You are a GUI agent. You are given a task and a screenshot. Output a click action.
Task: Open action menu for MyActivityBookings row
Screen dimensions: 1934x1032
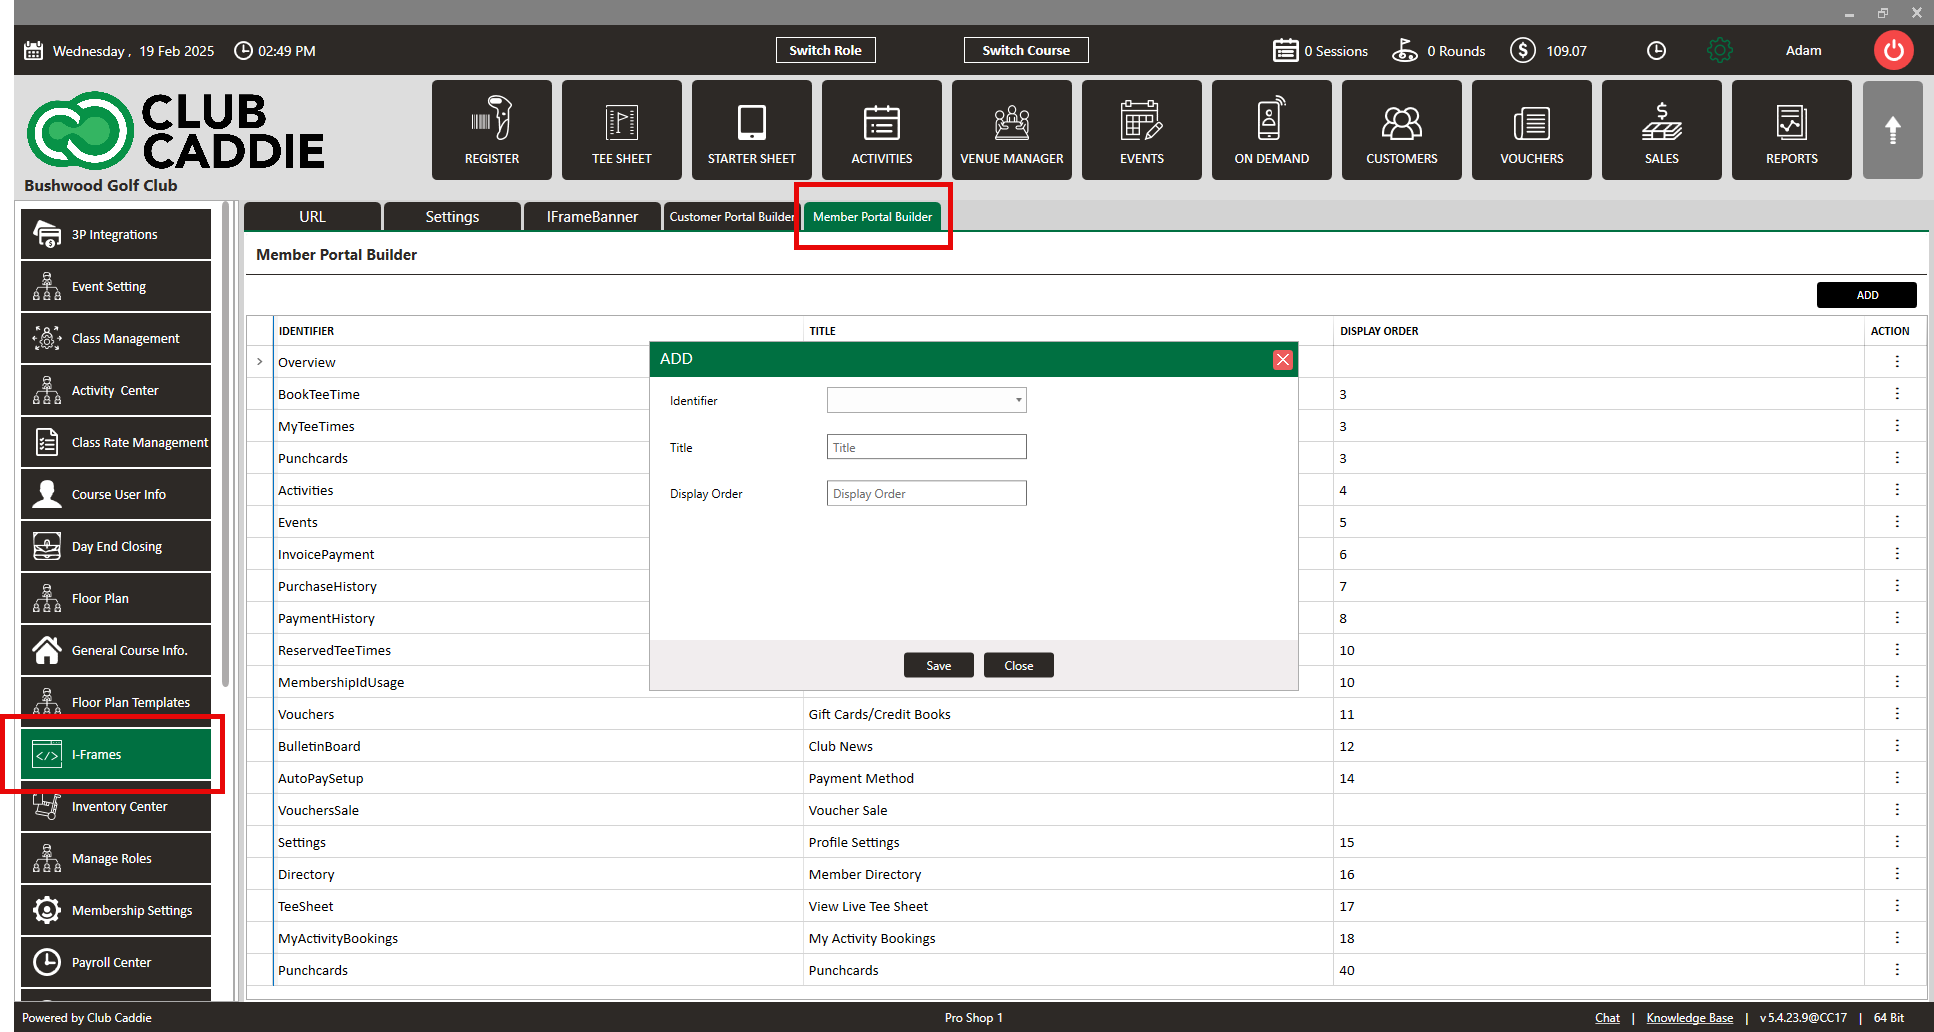(1897, 938)
